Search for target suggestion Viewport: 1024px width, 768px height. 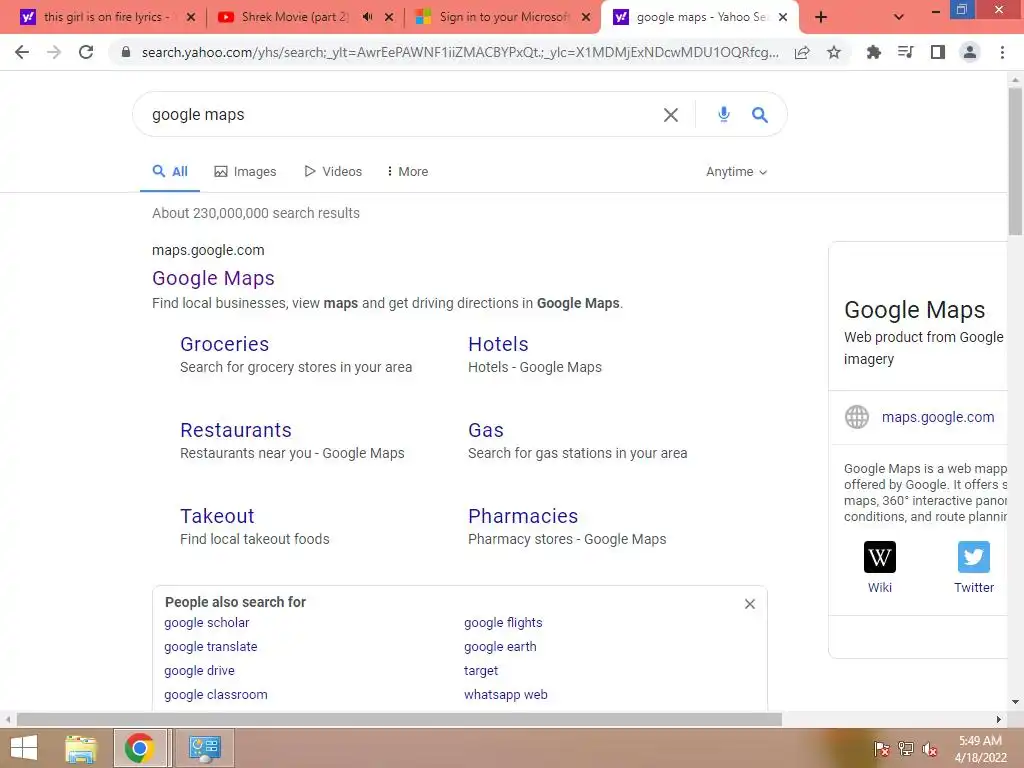click(x=481, y=671)
